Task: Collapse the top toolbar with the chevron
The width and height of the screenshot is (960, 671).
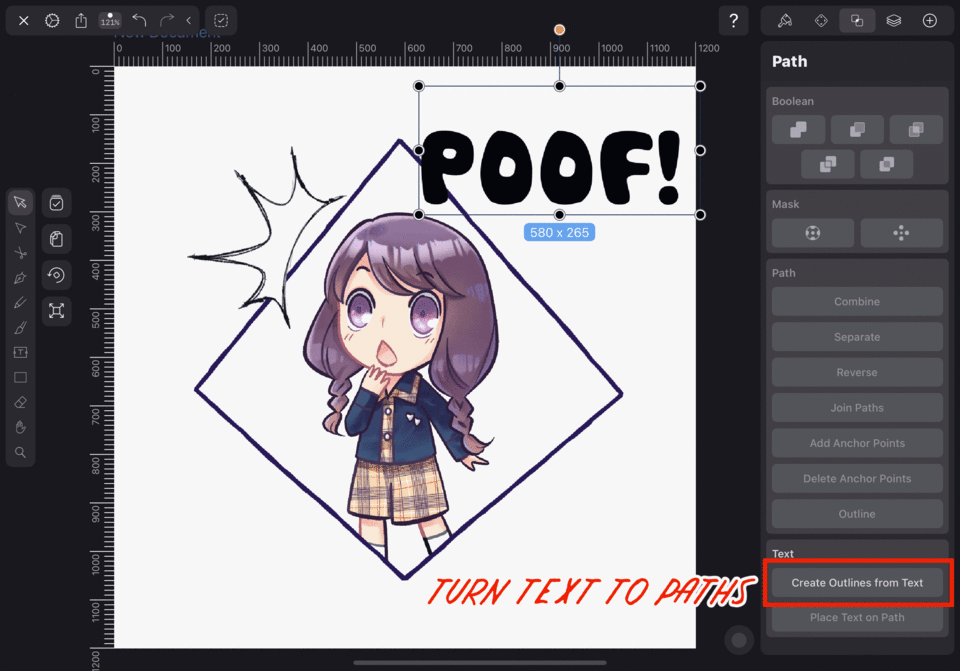Action: 189,20
